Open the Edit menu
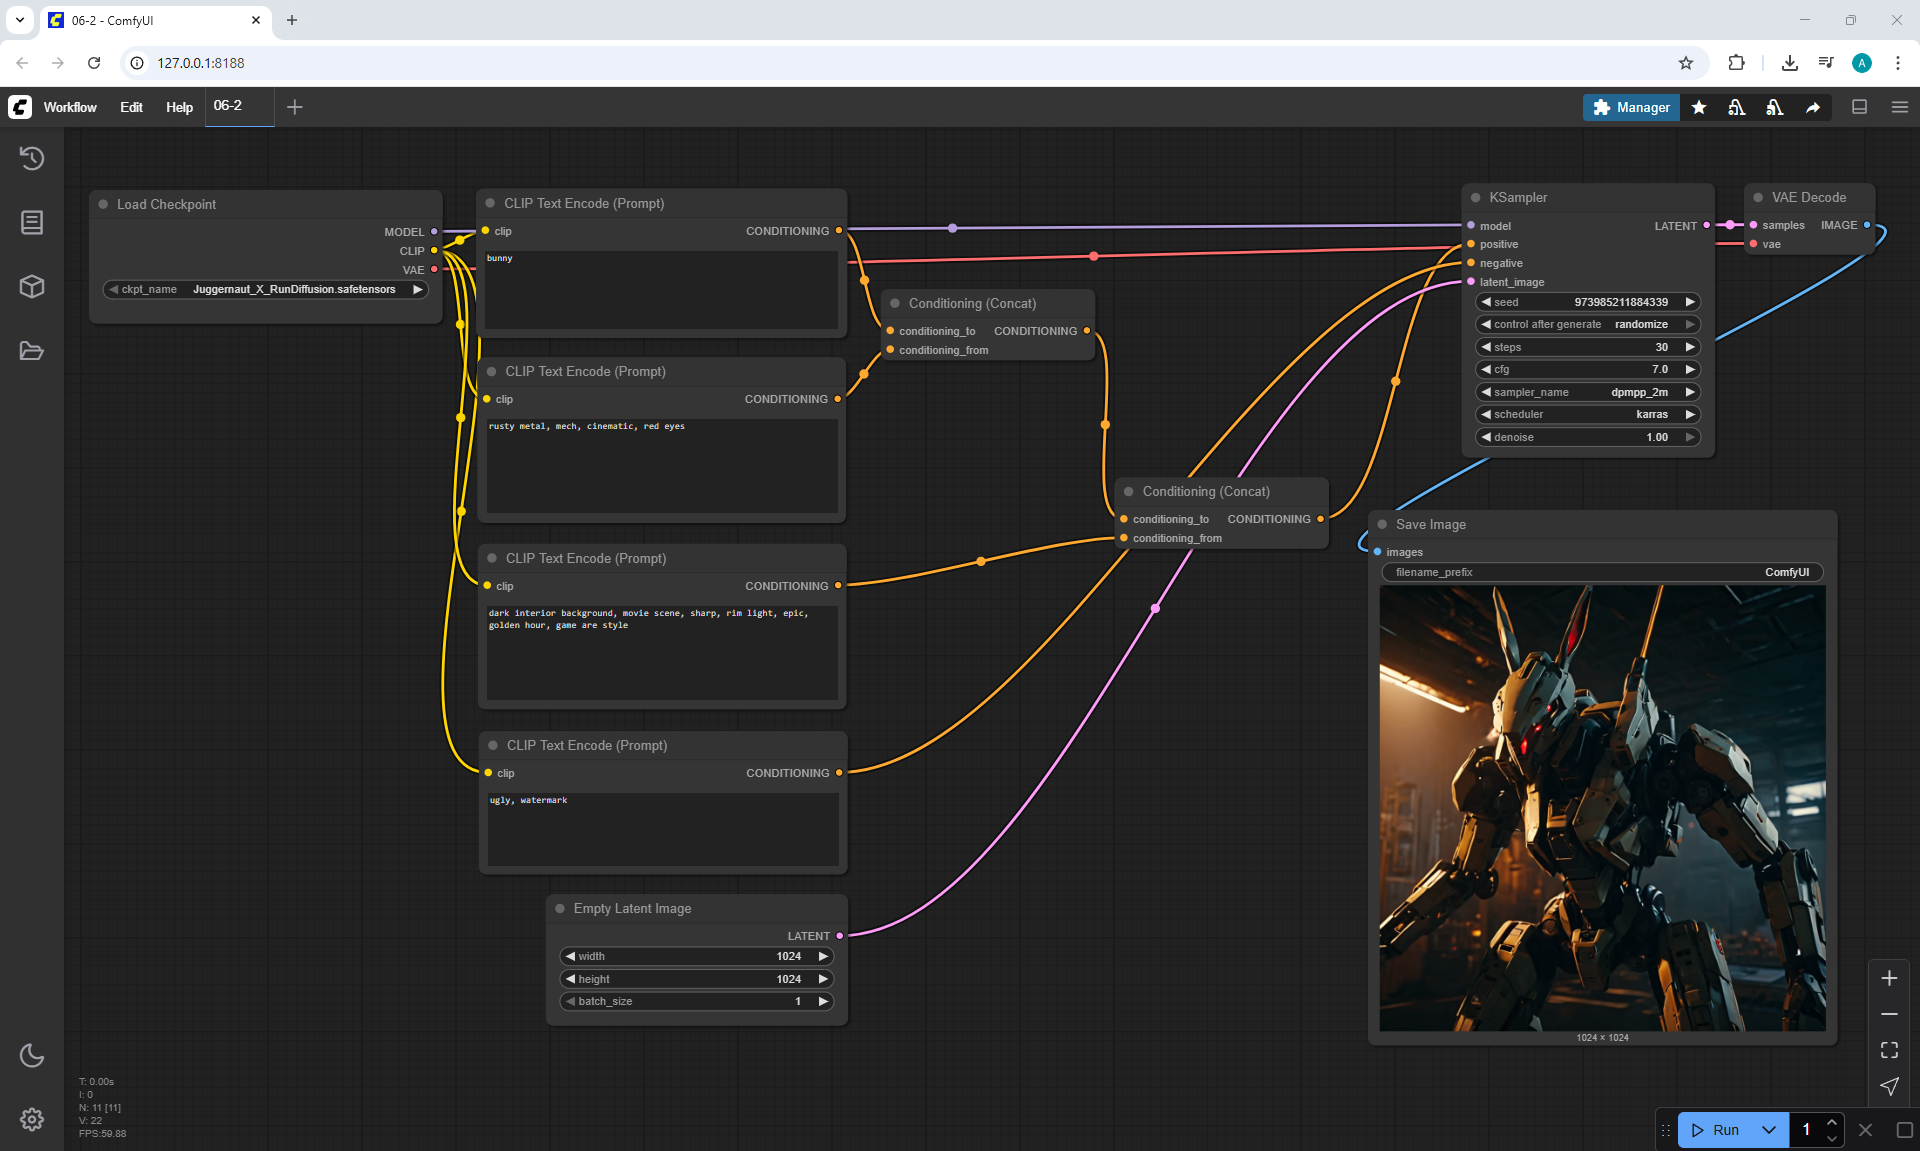This screenshot has width=1920, height=1151. coord(131,107)
